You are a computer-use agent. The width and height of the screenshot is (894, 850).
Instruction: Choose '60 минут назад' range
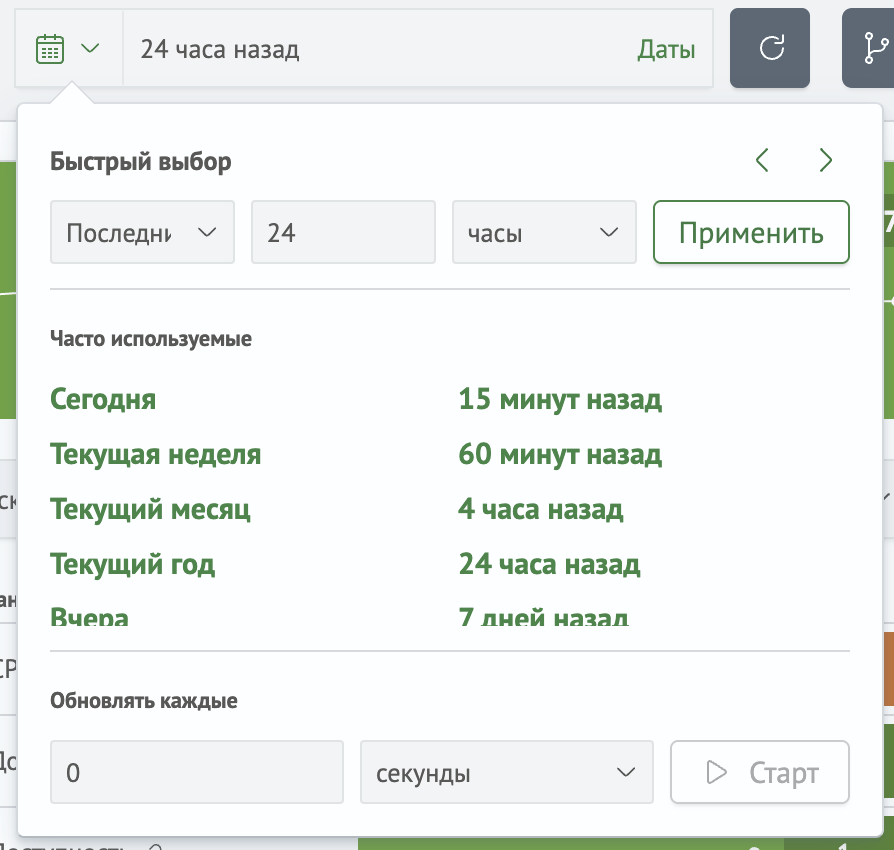pos(560,454)
